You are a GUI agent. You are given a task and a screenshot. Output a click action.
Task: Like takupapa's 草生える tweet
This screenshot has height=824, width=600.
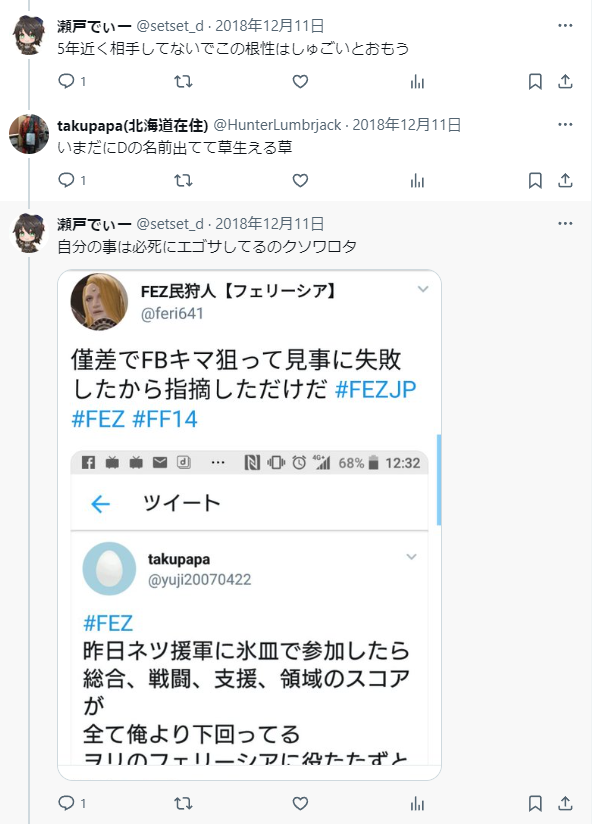pyautogui.click(x=300, y=180)
